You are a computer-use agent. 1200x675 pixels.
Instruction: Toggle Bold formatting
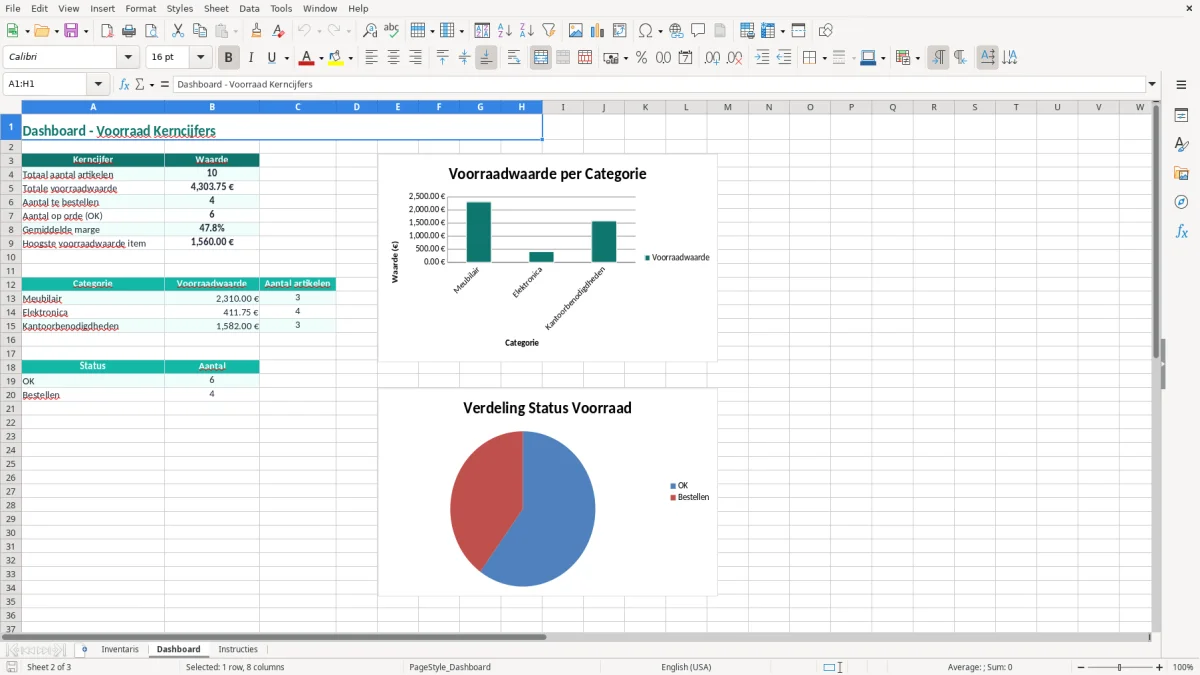229,58
